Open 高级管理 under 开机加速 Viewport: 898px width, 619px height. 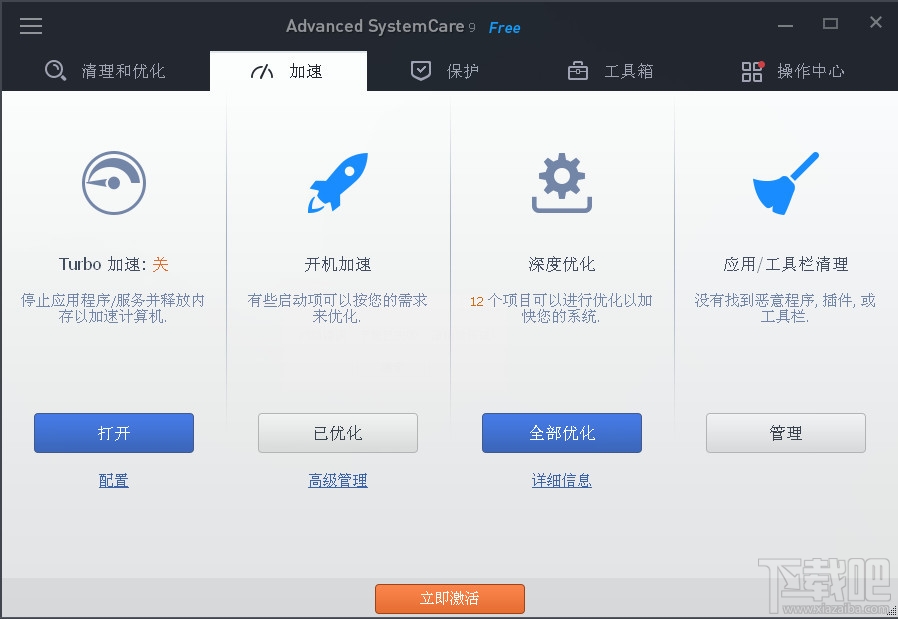[x=337, y=480]
